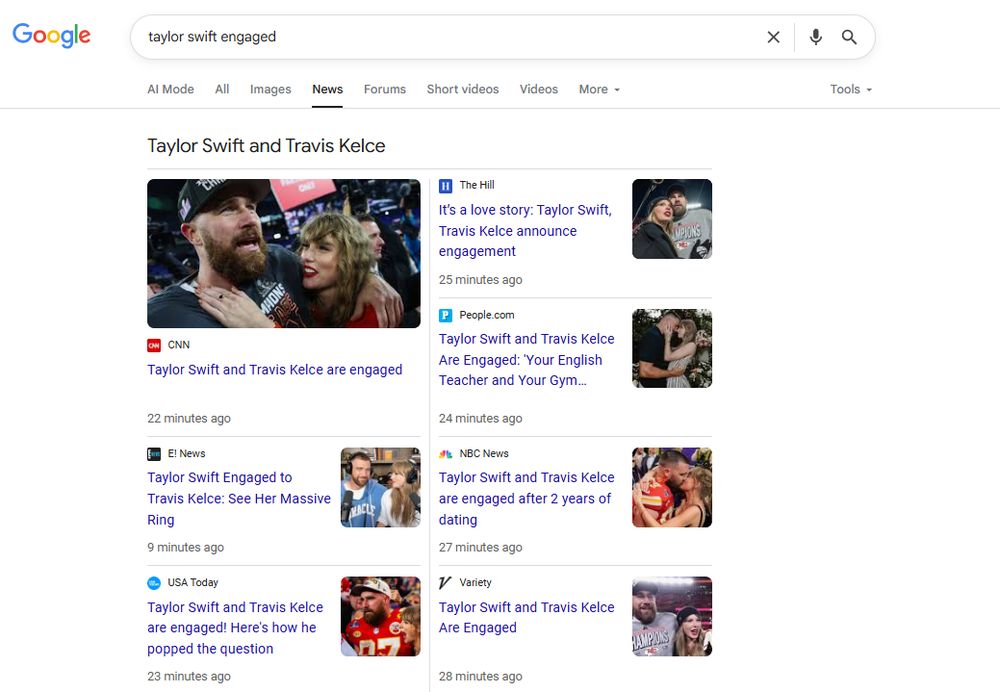Open the Tools dropdown
Viewport: 1000px width, 692px height.
tap(851, 89)
